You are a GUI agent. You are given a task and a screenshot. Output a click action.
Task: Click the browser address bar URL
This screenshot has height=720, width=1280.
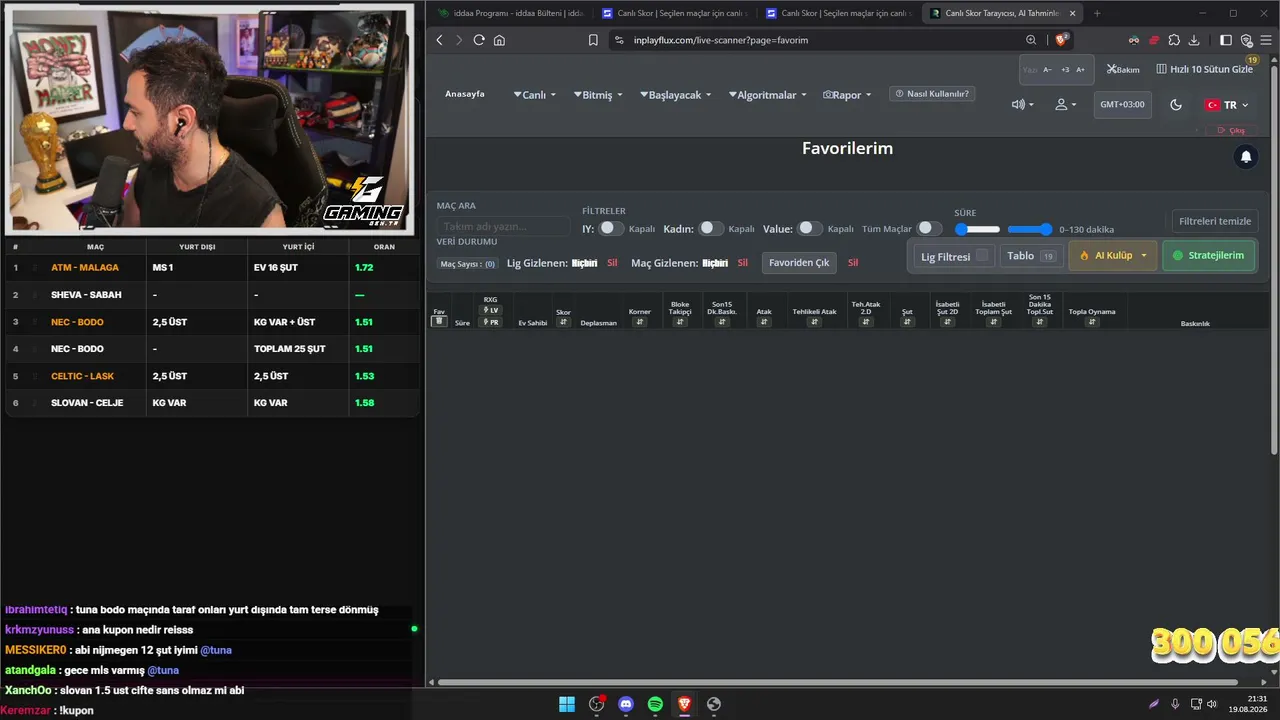click(720, 40)
